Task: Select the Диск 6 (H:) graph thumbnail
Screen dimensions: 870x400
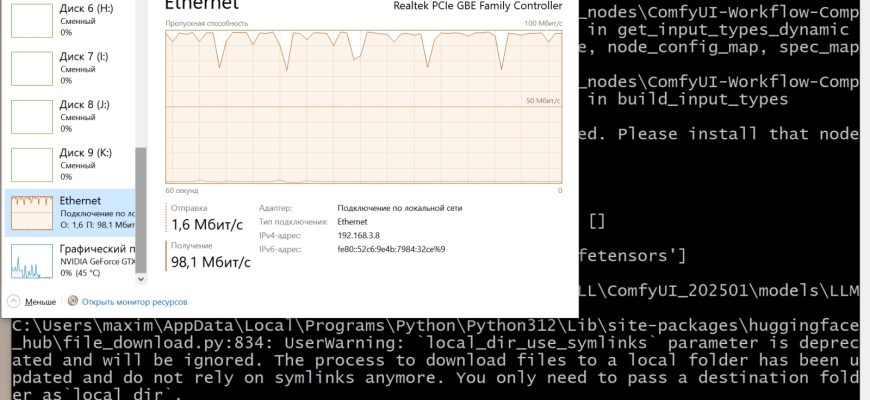Action: pos(29,19)
